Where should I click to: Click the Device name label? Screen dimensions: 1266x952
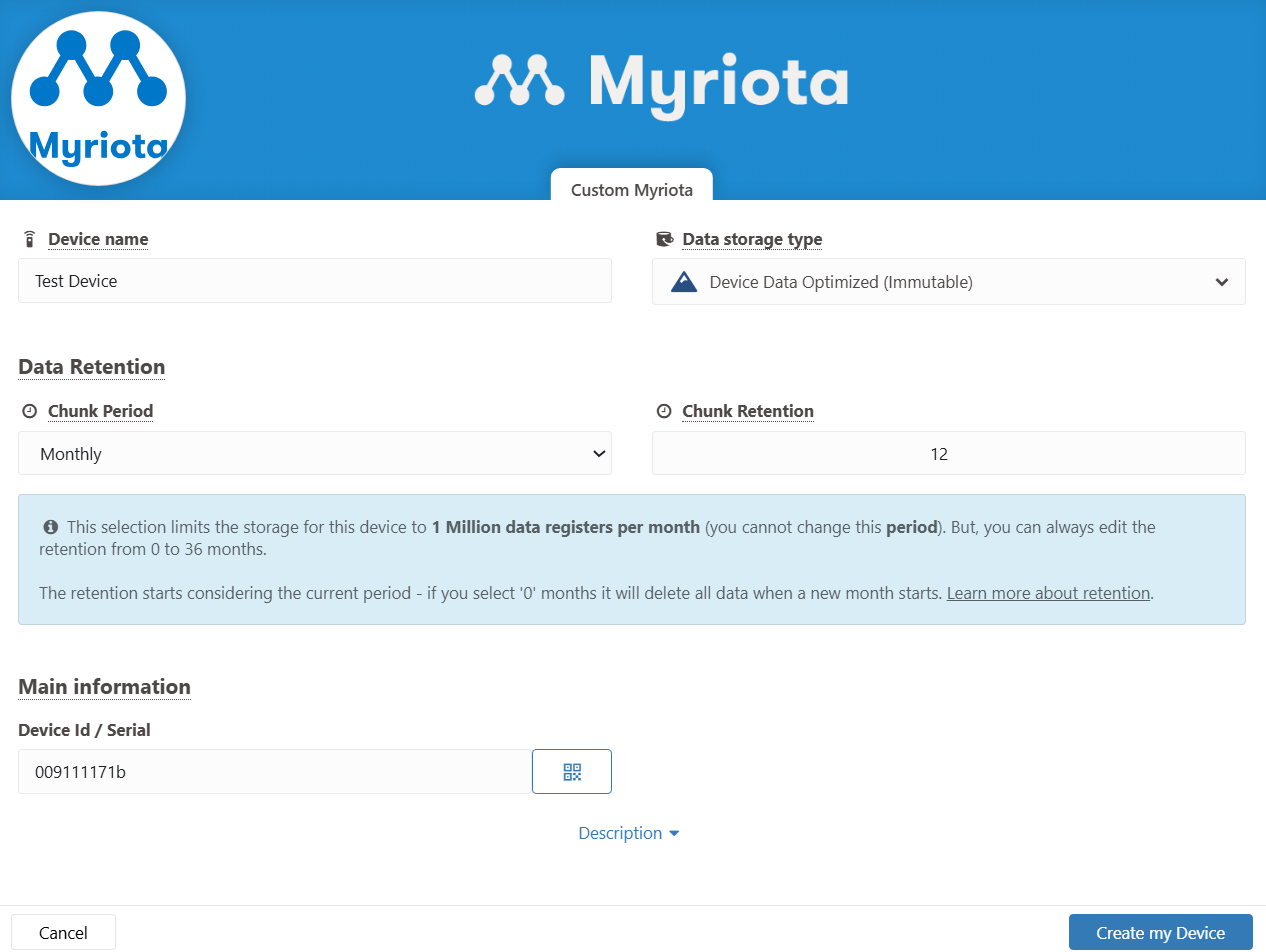click(x=98, y=240)
